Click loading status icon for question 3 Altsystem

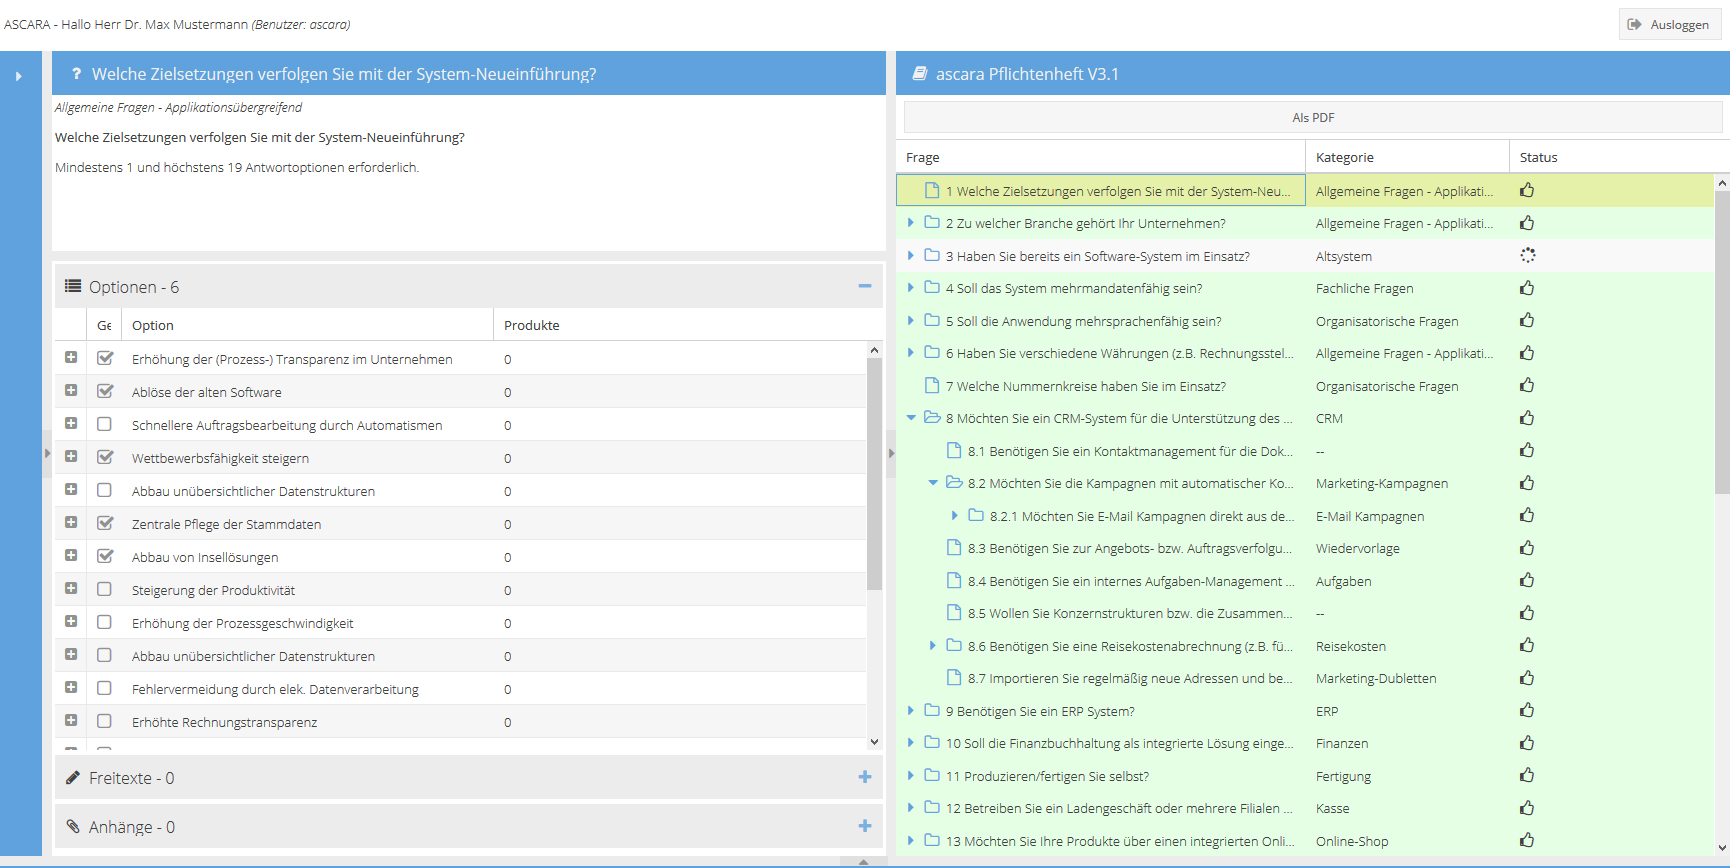coord(1527,256)
